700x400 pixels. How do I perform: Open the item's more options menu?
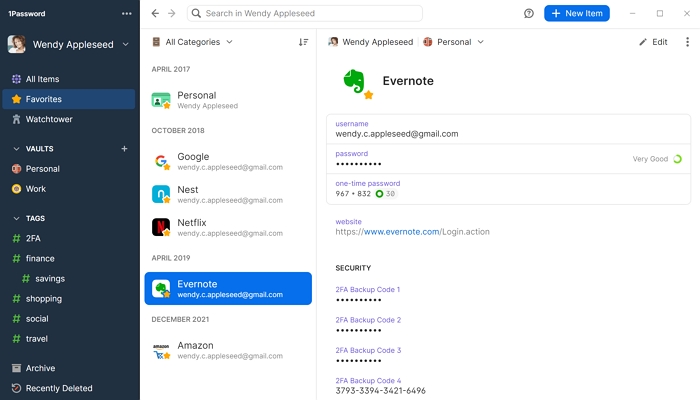[x=688, y=42]
